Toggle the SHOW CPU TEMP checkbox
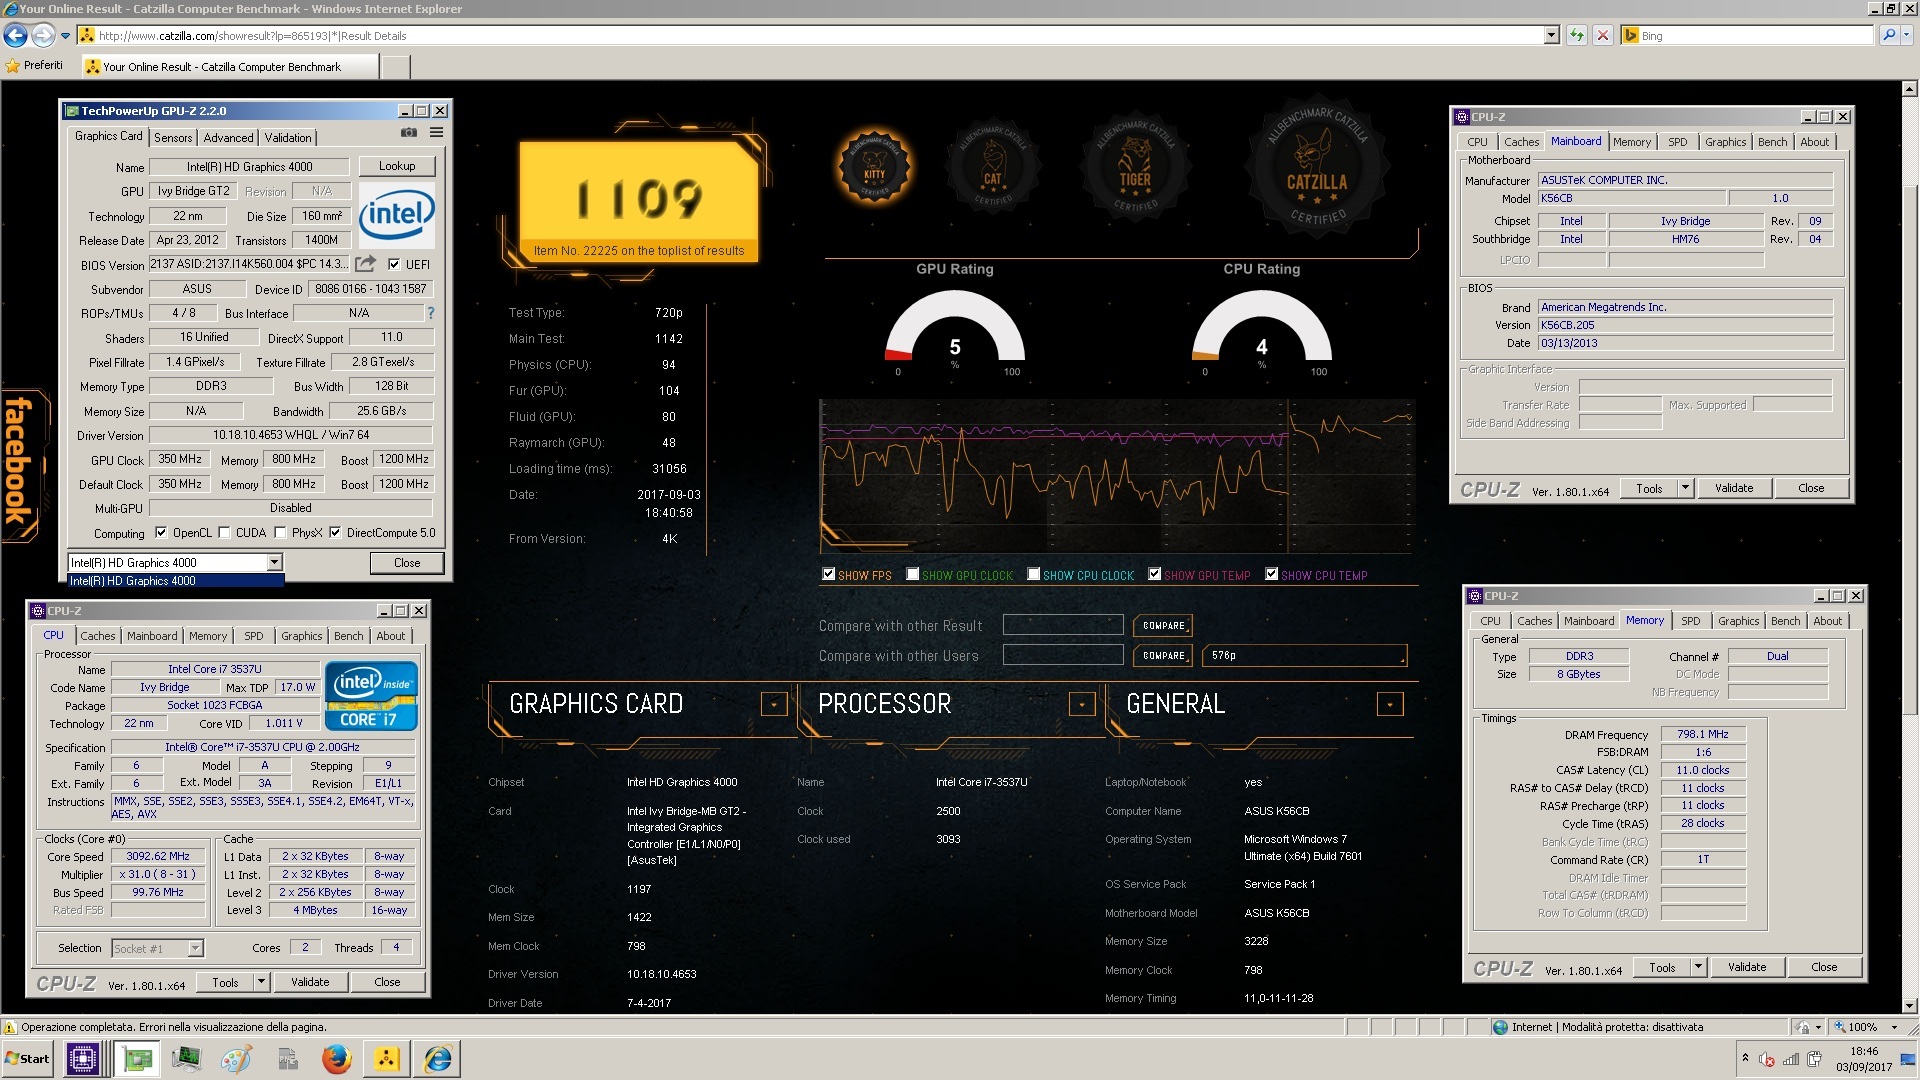Screen dimensions: 1920x1080 [1271, 574]
